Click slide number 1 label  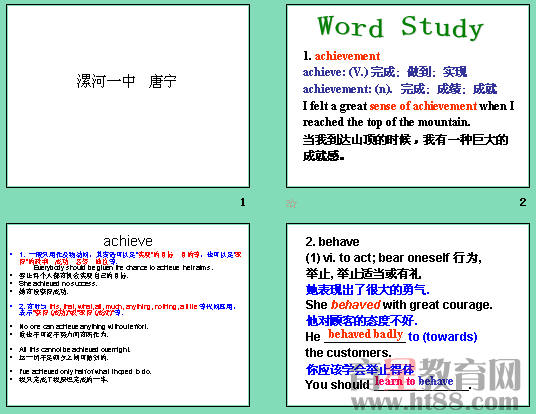click(243, 202)
